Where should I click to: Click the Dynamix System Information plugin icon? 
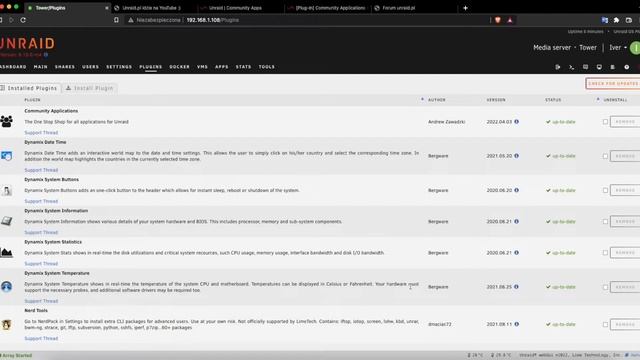click(6, 221)
